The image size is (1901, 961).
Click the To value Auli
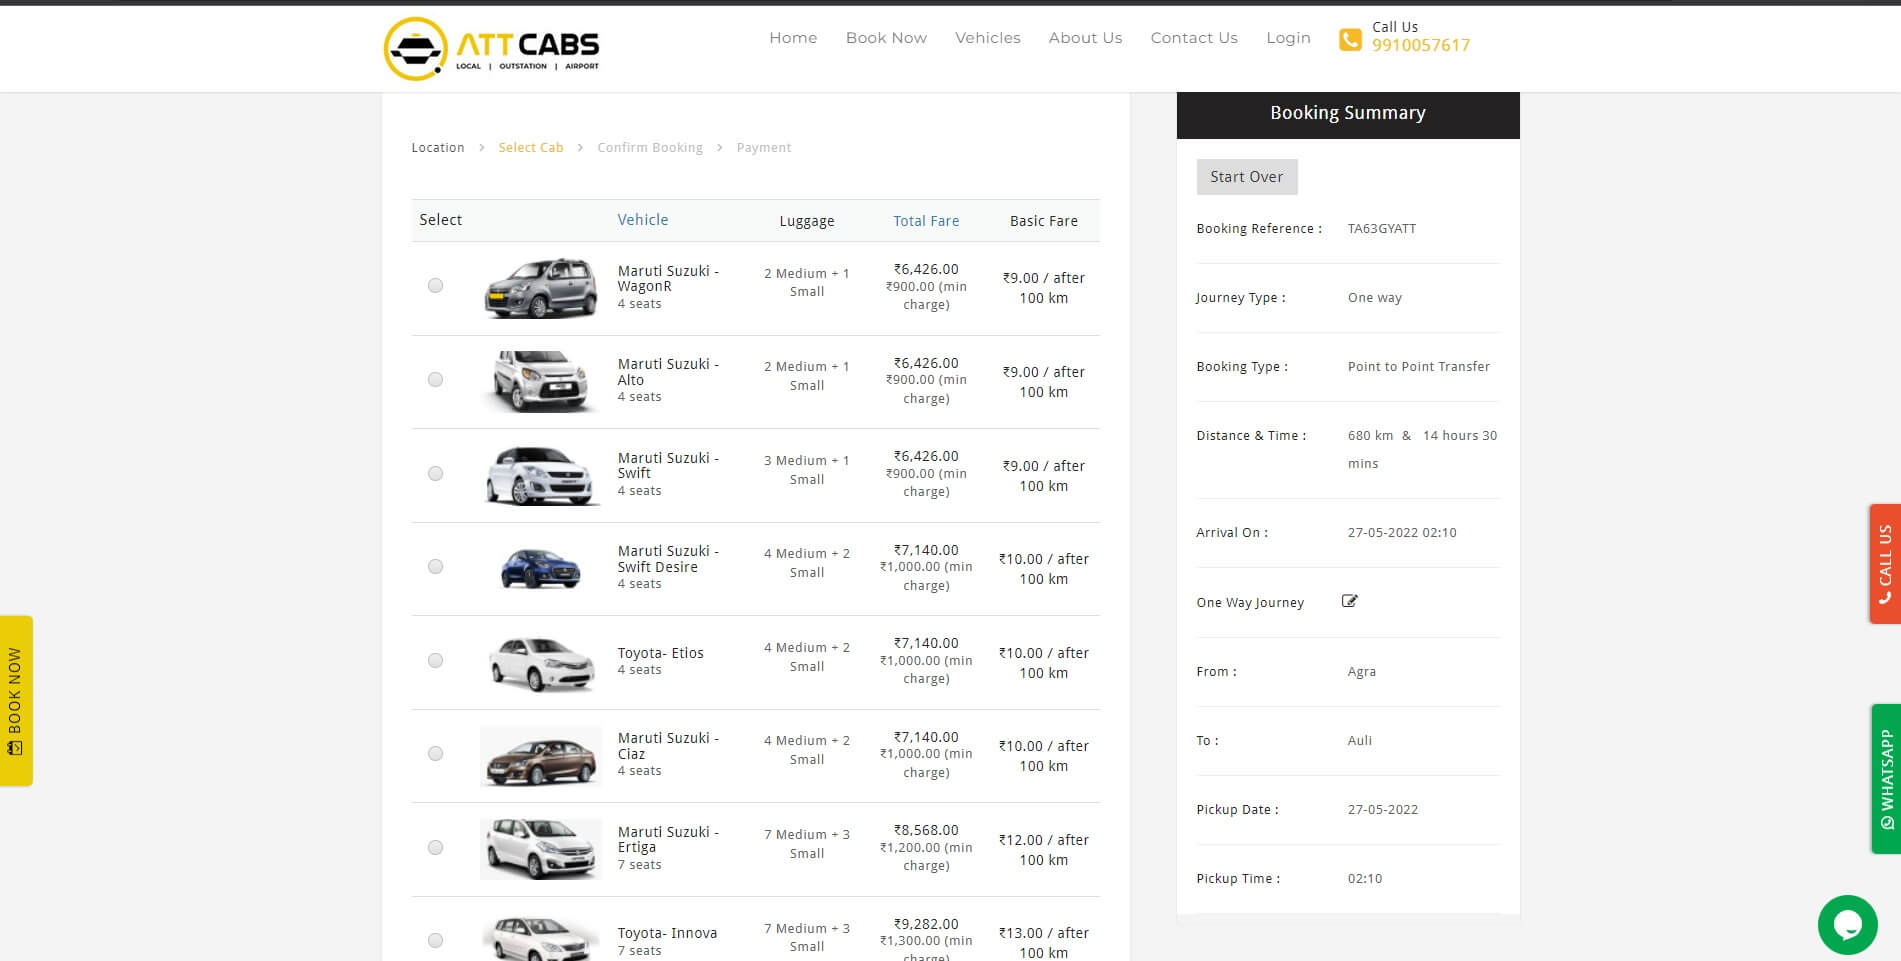point(1360,741)
